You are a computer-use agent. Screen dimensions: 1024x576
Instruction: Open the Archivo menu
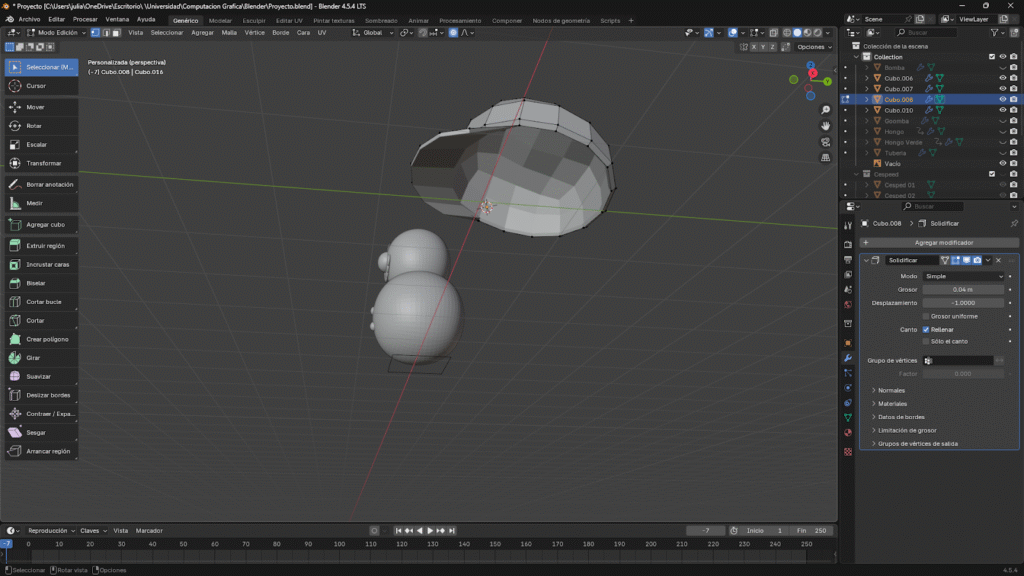pos(29,19)
